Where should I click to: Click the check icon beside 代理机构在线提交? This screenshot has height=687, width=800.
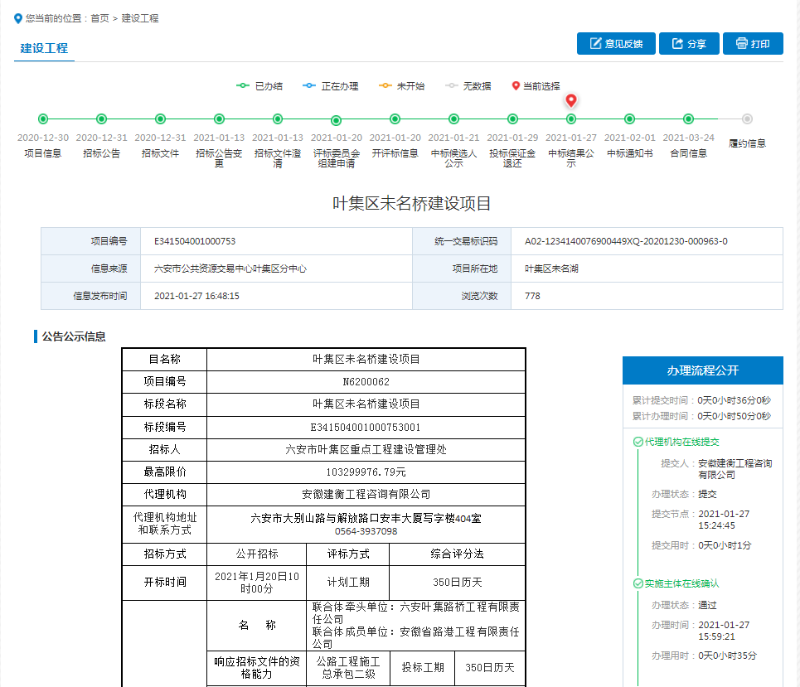point(638,442)
